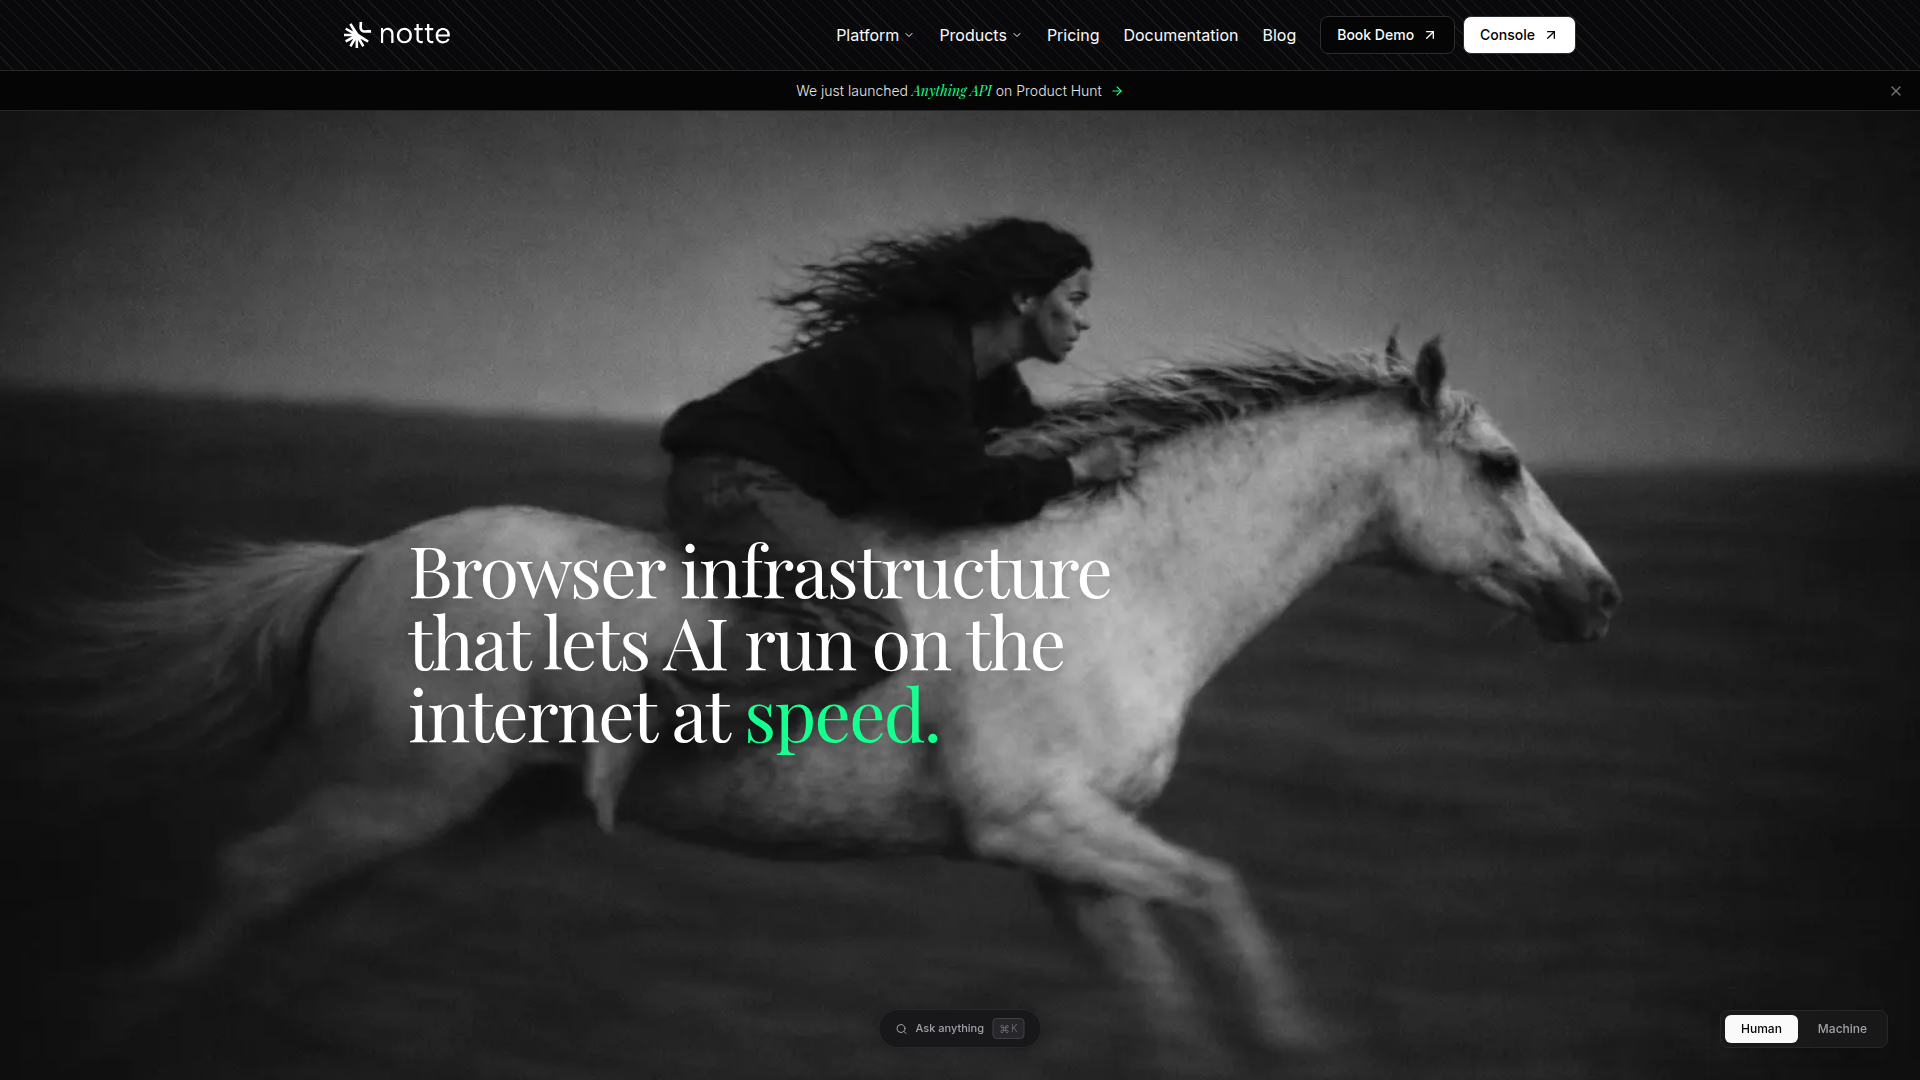
Task: Open the Console button
Action: [x=1519, y=35]
